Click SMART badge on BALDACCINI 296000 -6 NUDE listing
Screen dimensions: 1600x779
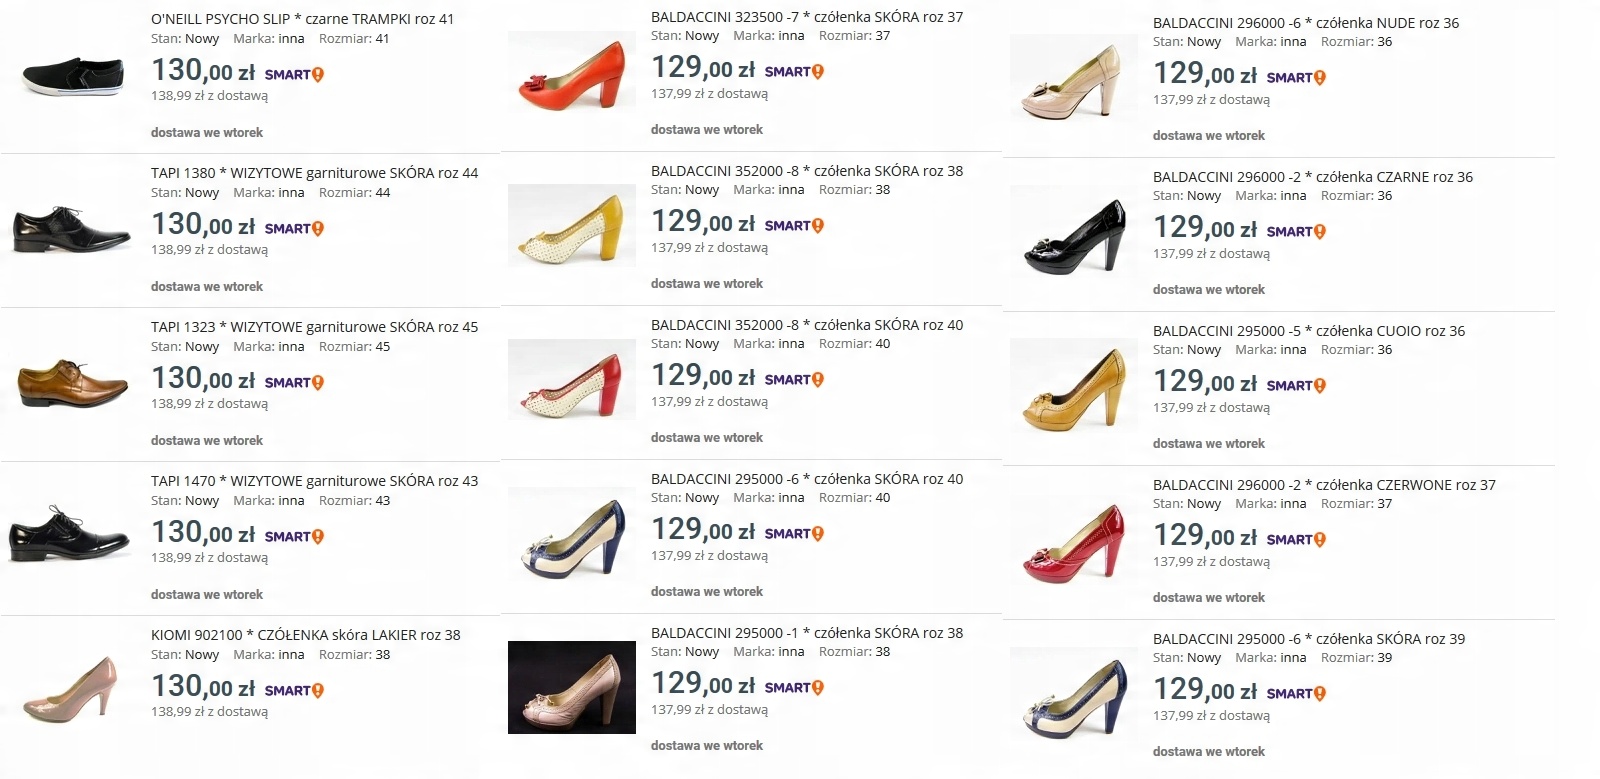click(x=1295, y=77)
